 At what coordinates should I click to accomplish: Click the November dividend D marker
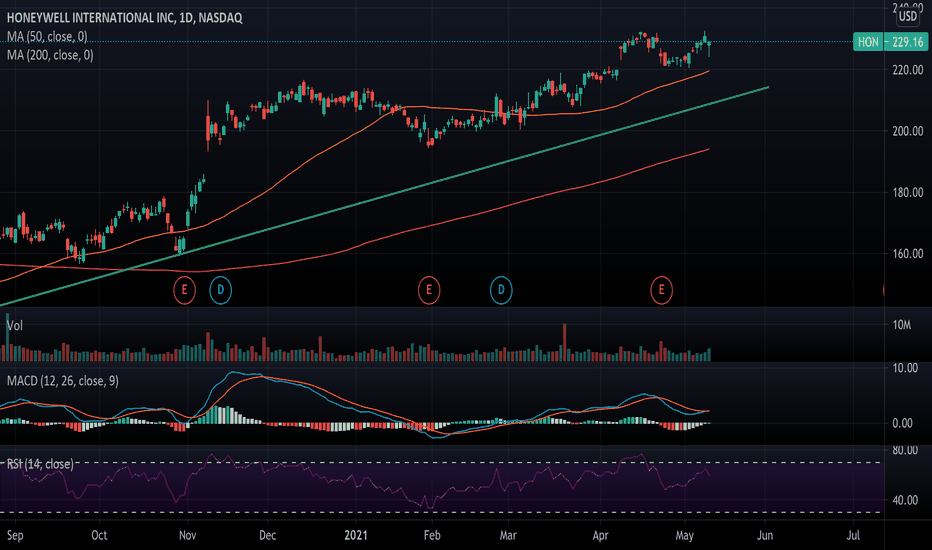coord(221,290)
